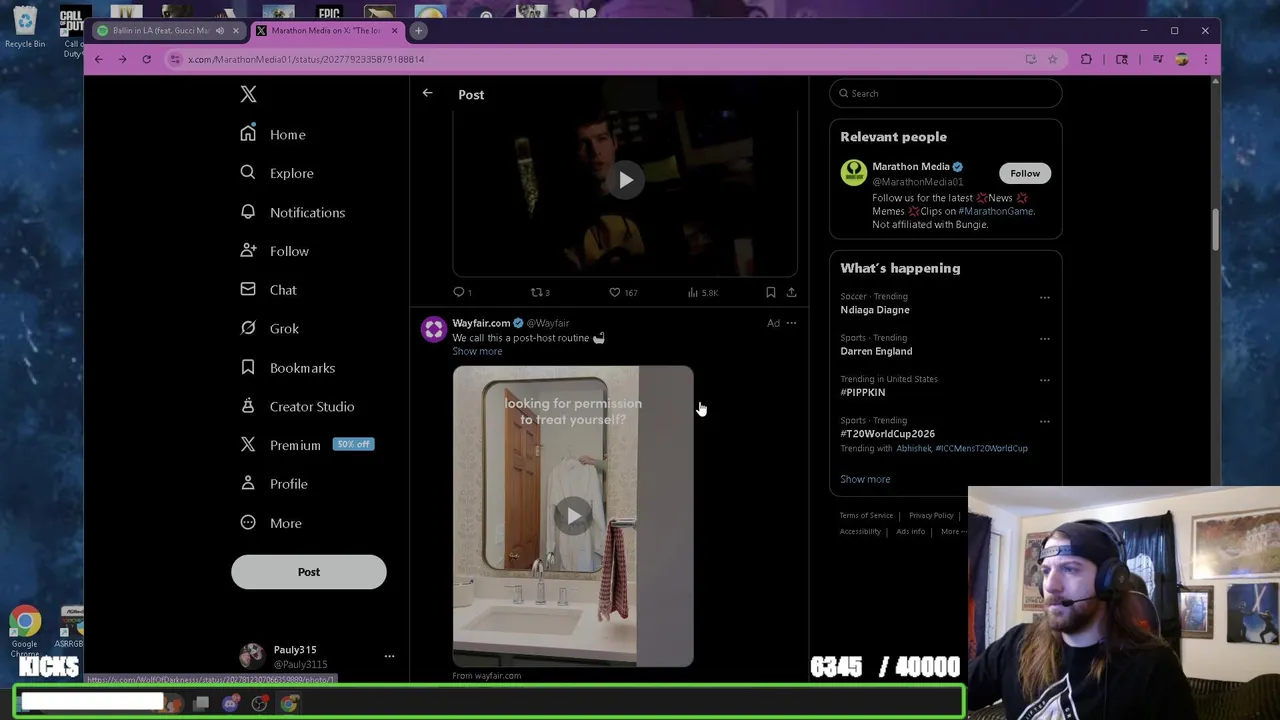Follow Marathon Media via the Follow button

[x=1025, y=173]
